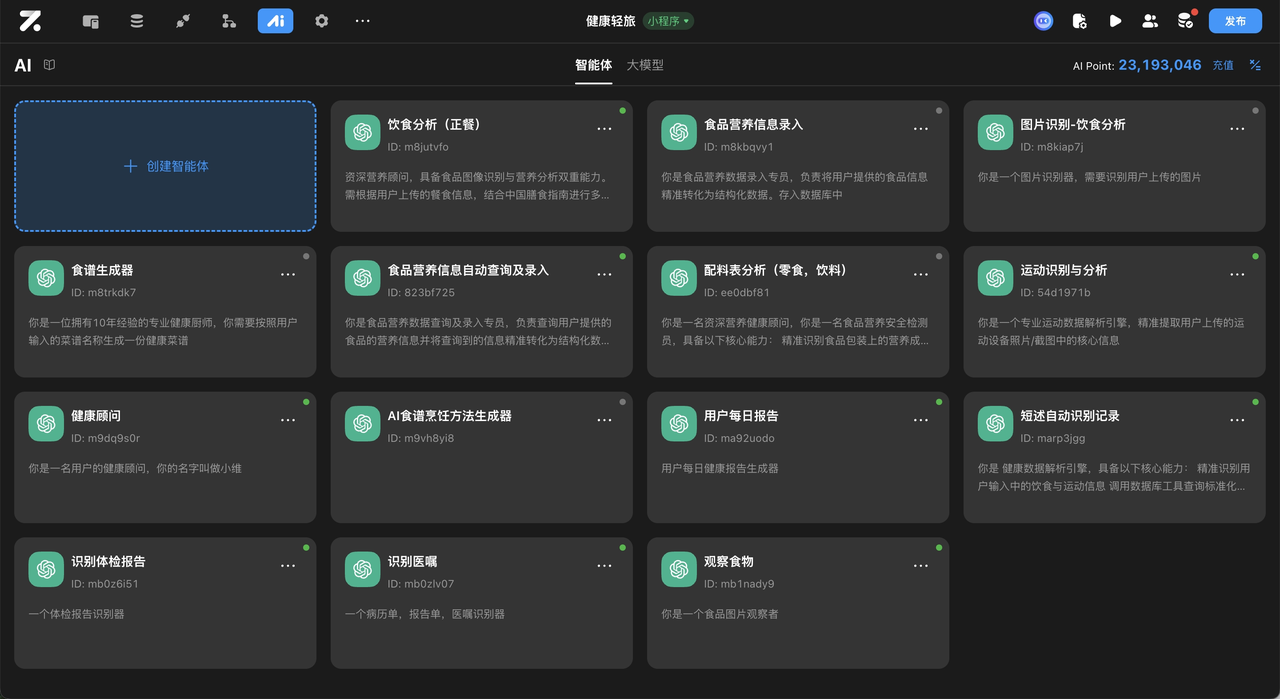Click the 充值 recharge link
The width and height of the screenshot is (1280, 699).
click(x=1223, y=65)
